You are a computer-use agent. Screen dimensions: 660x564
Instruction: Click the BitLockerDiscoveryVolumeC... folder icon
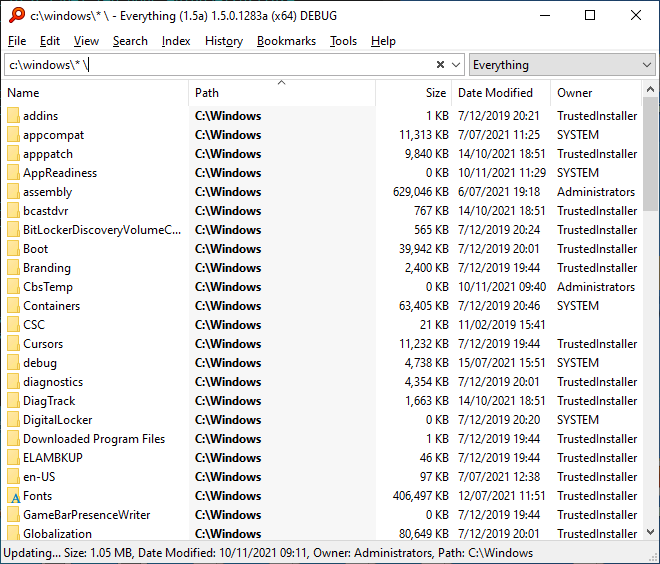[x=13, y=230]
